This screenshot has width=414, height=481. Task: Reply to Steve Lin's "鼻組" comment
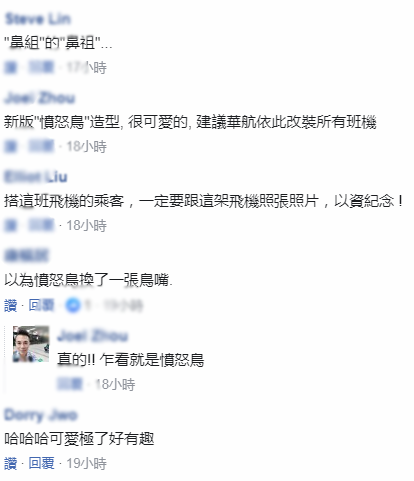click(x=41, y=67)
